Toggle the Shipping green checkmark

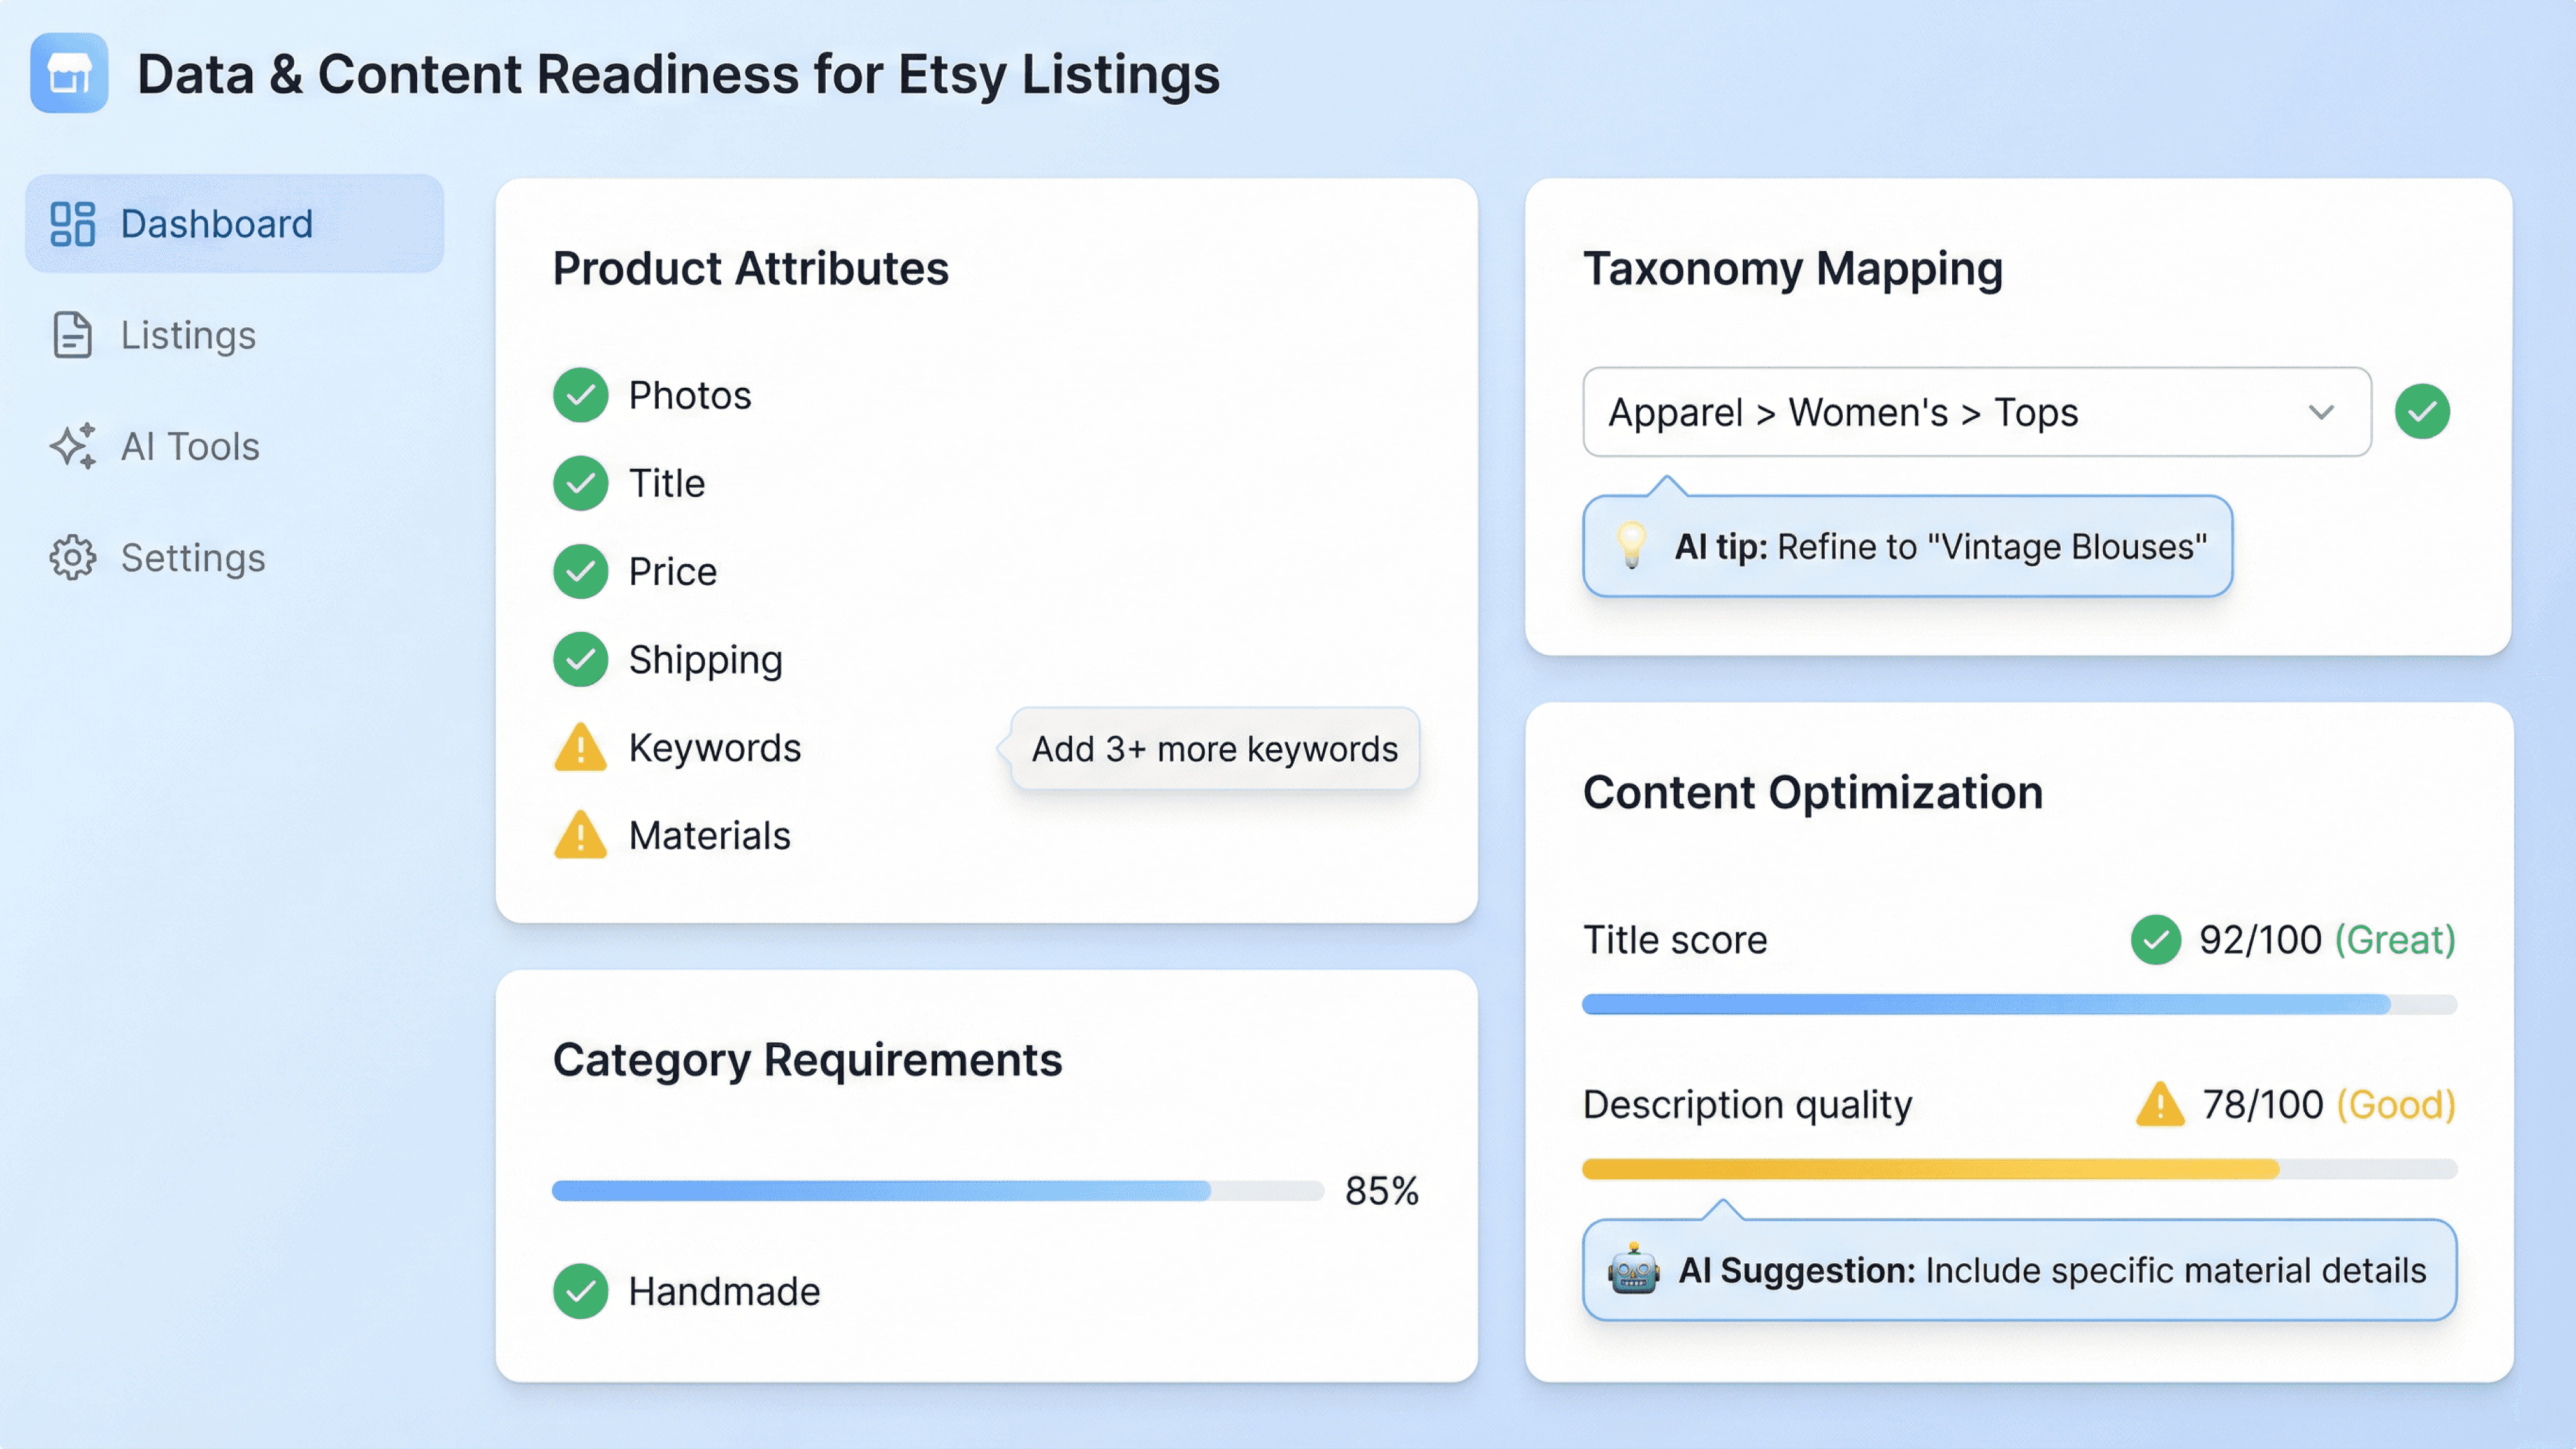point(580,660)
